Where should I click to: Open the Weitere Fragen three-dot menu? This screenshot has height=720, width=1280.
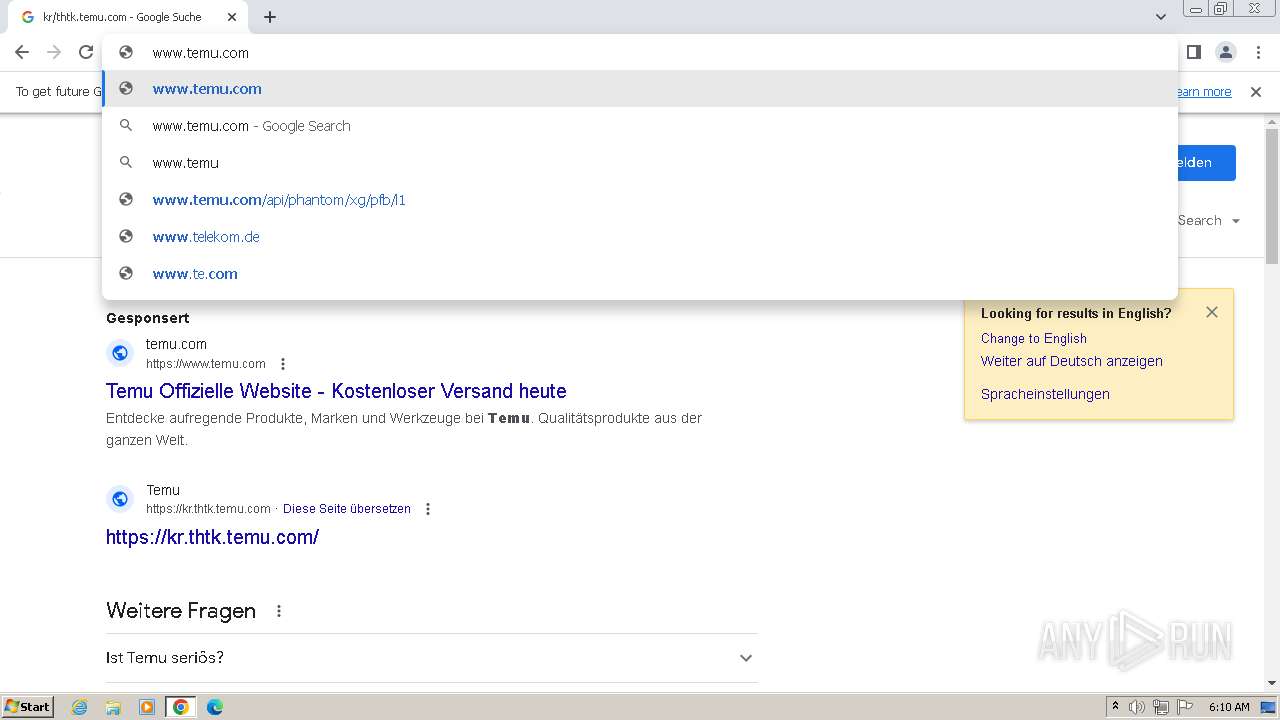point(279,611)
